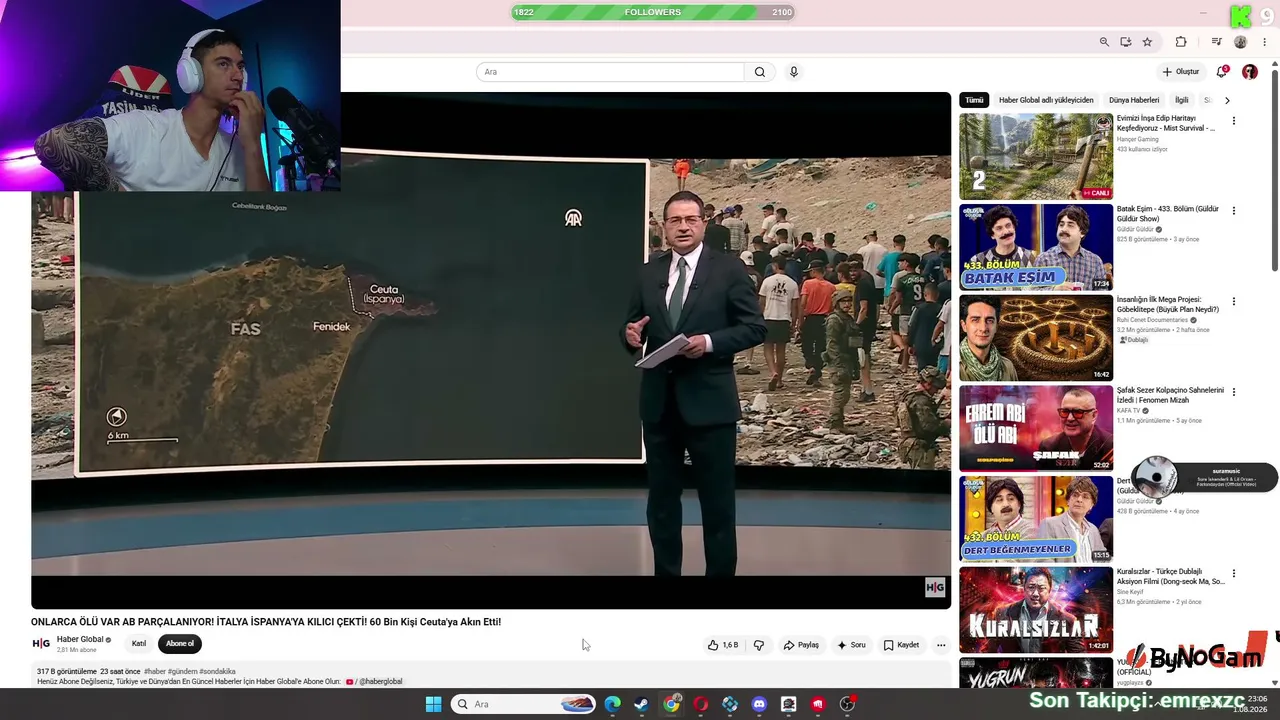This screenshot has height=720, width=1280.
Task: Open title Kuralsızlar - Türkçe Dublajlı
Action: point(1171,577)
